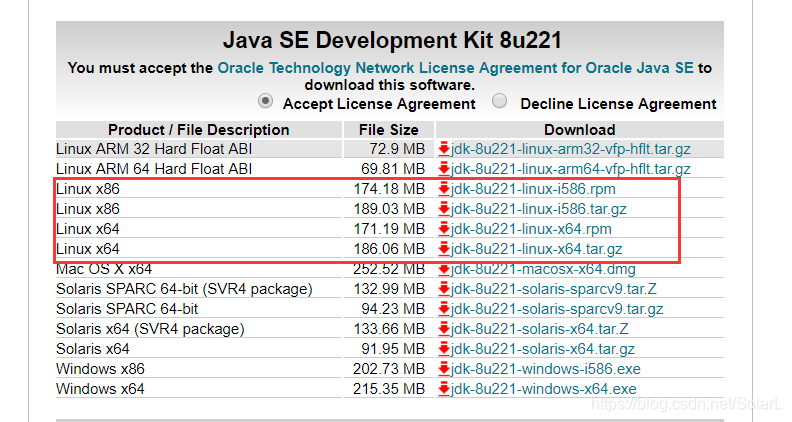Download jdk-8u221-linux-arm32-vfp-hflt.tar.gz
This screenshot has height=422, width=792.
(571, 149)
